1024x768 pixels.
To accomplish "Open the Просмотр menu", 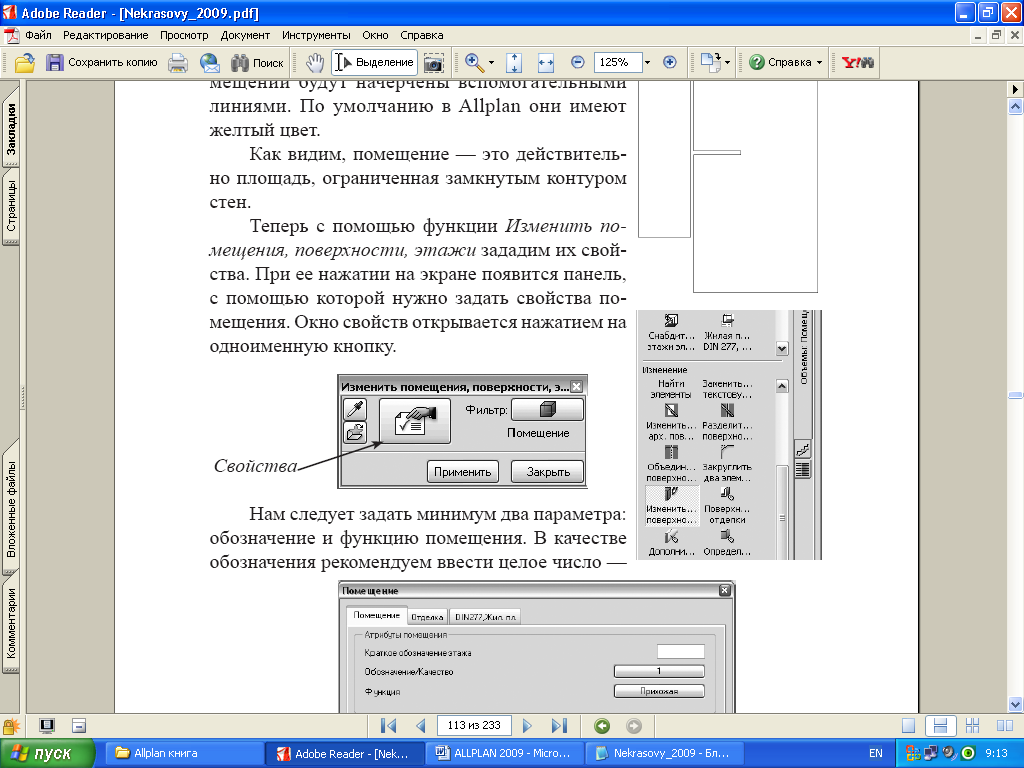I will (184, 35).
